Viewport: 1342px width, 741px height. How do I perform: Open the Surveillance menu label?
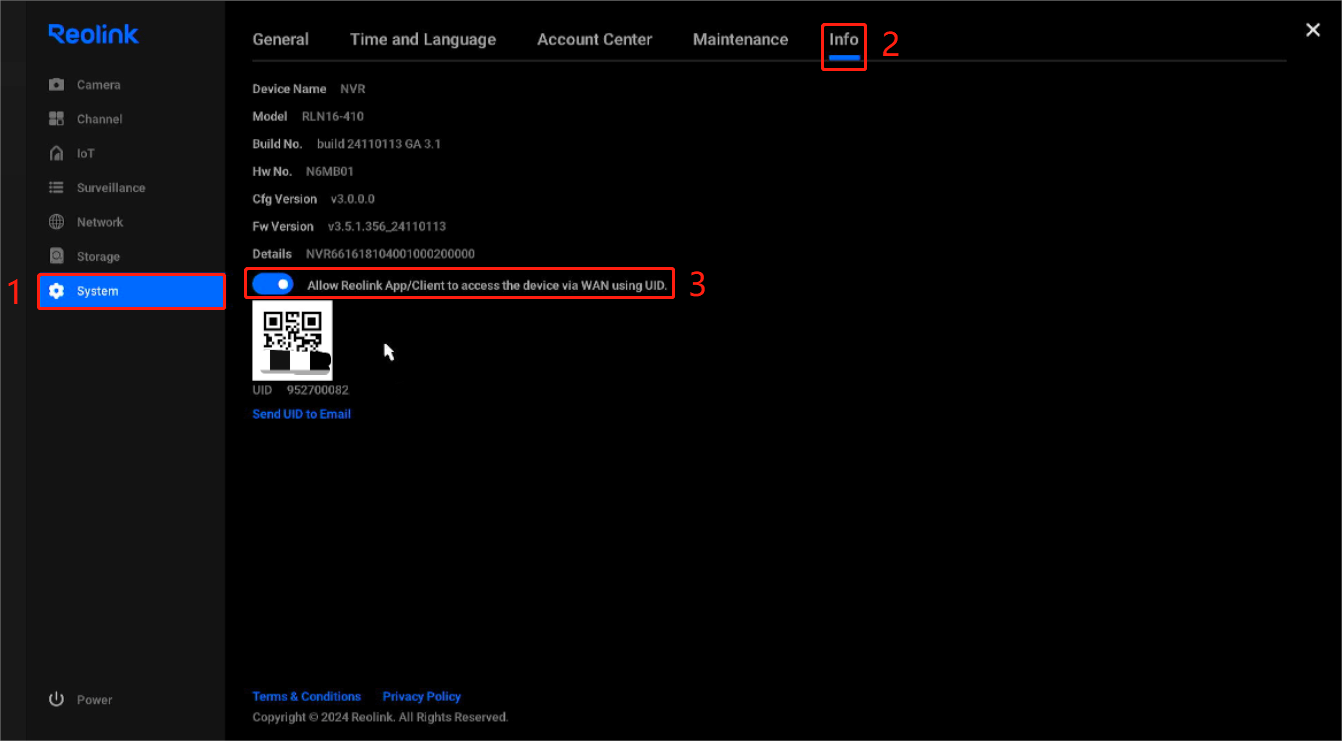tap(111, 188)
